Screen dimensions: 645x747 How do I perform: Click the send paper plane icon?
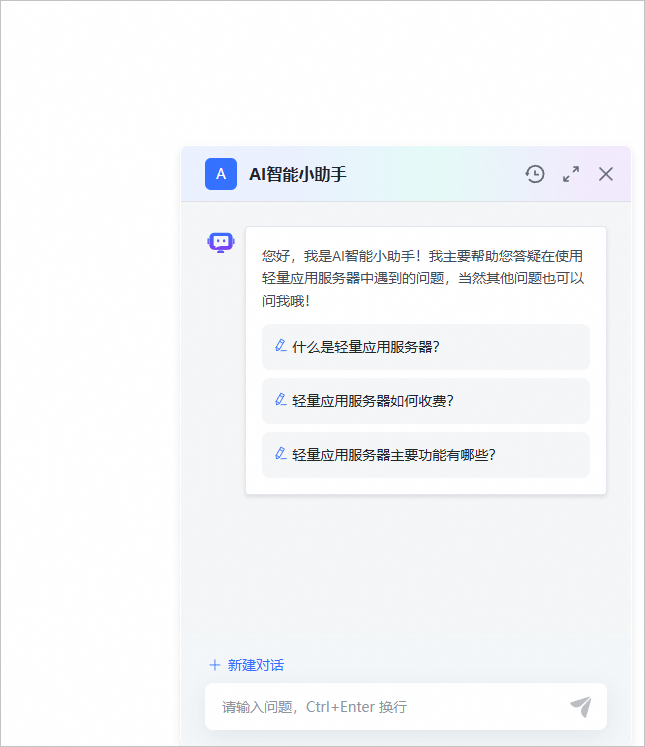(x=581, y=707)
